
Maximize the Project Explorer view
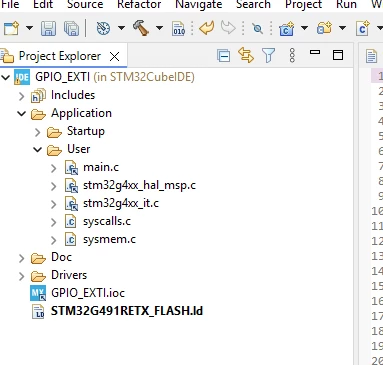338,55
